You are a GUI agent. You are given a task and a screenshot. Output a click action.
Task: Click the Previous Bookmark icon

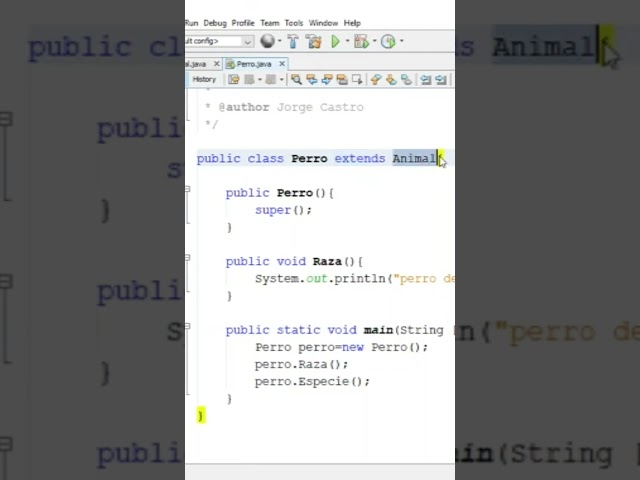tap(376, 80)
